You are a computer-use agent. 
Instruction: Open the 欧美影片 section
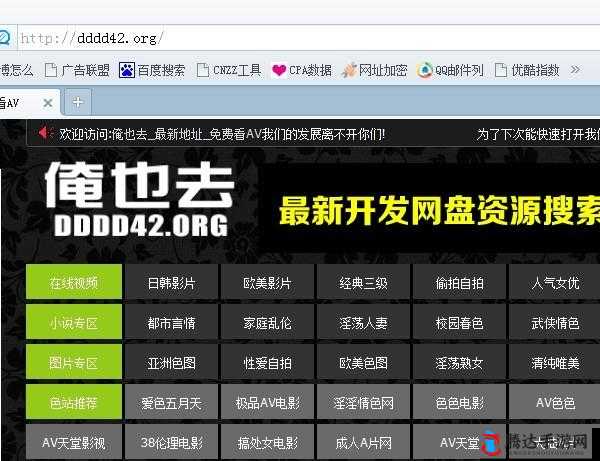tap(267, 282)
